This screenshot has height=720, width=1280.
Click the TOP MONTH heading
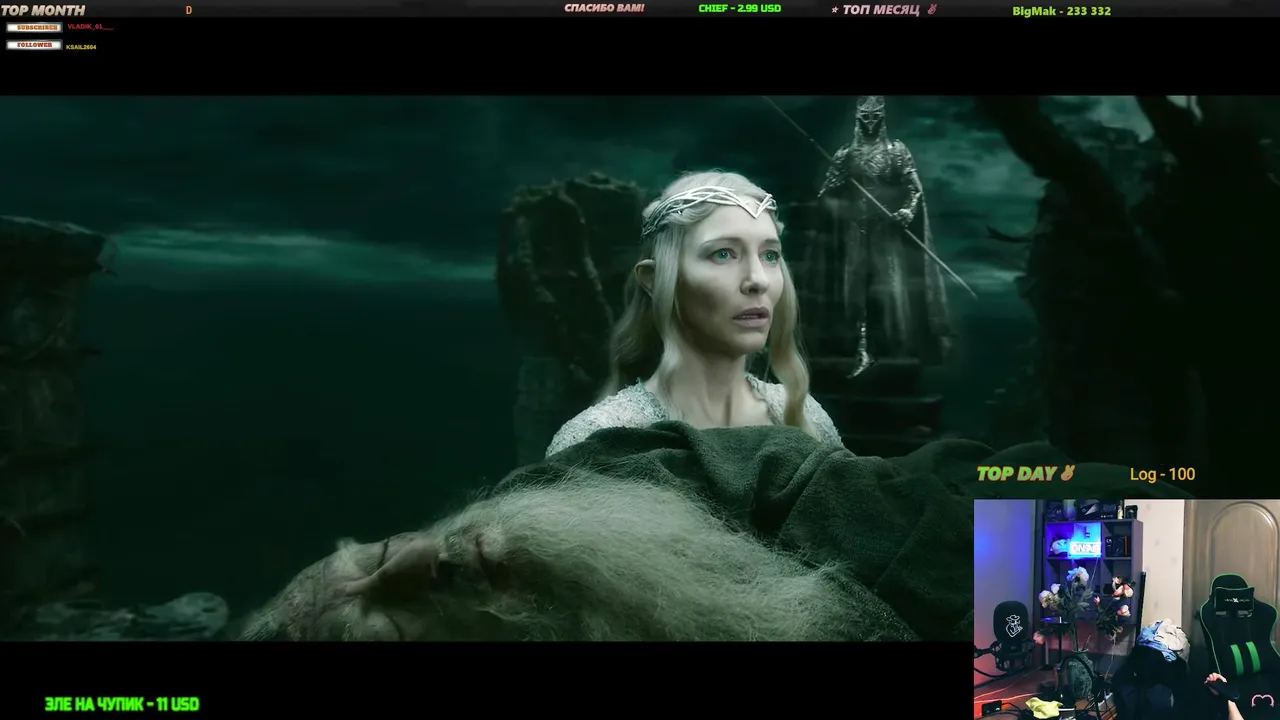coord(43,10)
